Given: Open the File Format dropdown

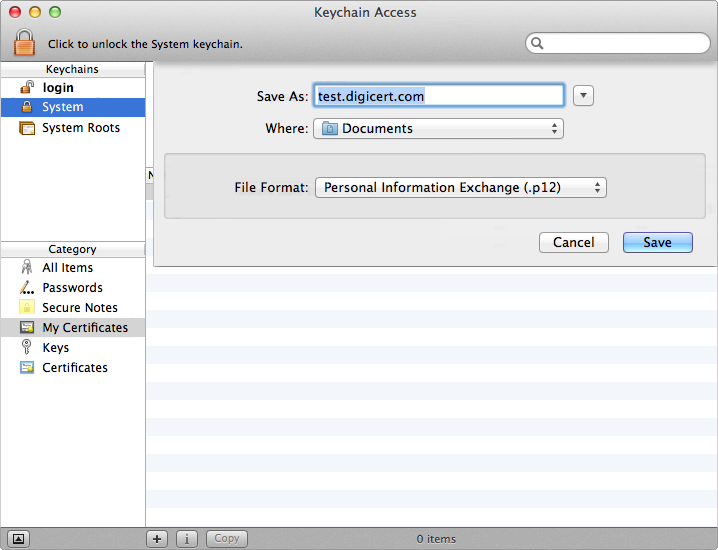Looking at the screenshot, I should click(460, 187).
